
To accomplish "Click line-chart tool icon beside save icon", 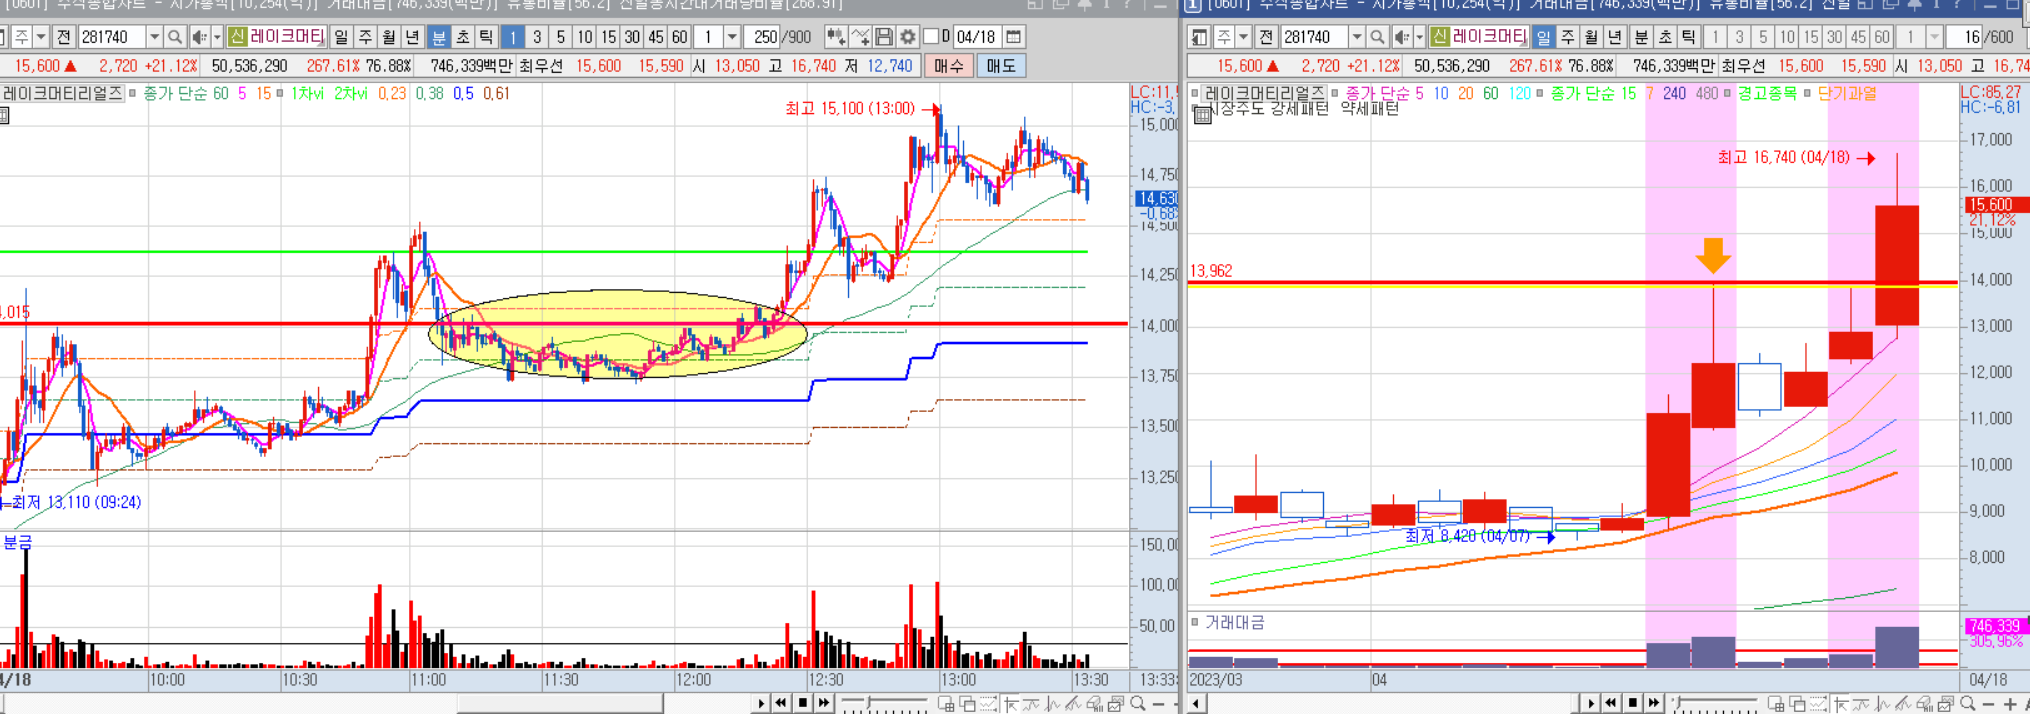I will tap(860, 37).
